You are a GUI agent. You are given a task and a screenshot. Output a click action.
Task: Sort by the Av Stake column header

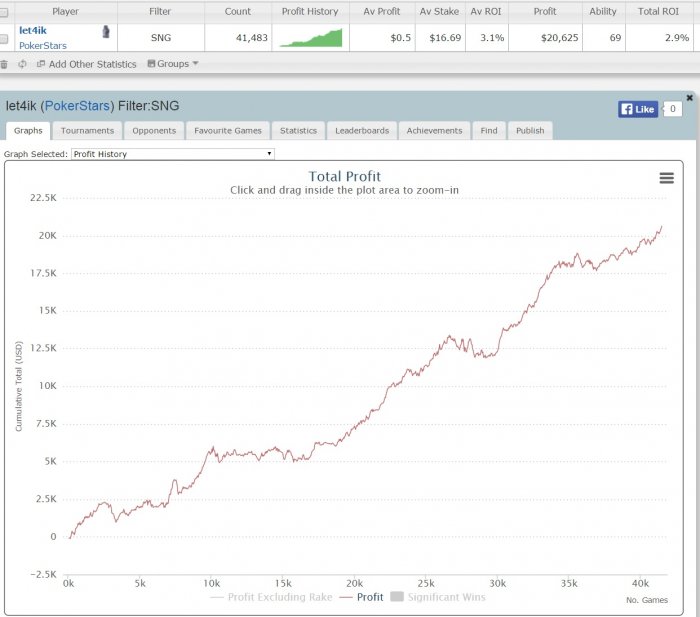(440, 12)
